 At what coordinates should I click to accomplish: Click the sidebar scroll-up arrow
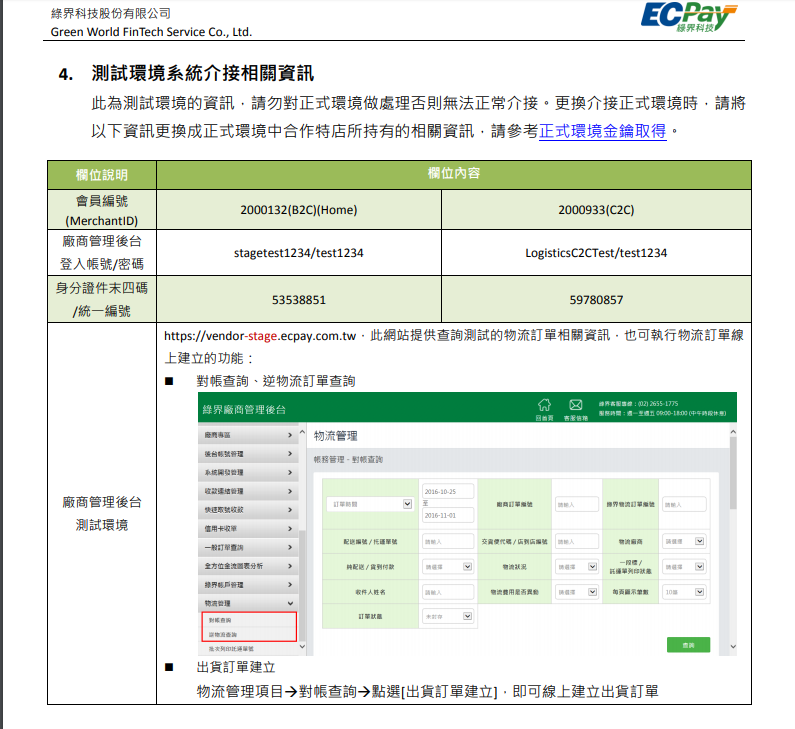[x=302, y=432]
